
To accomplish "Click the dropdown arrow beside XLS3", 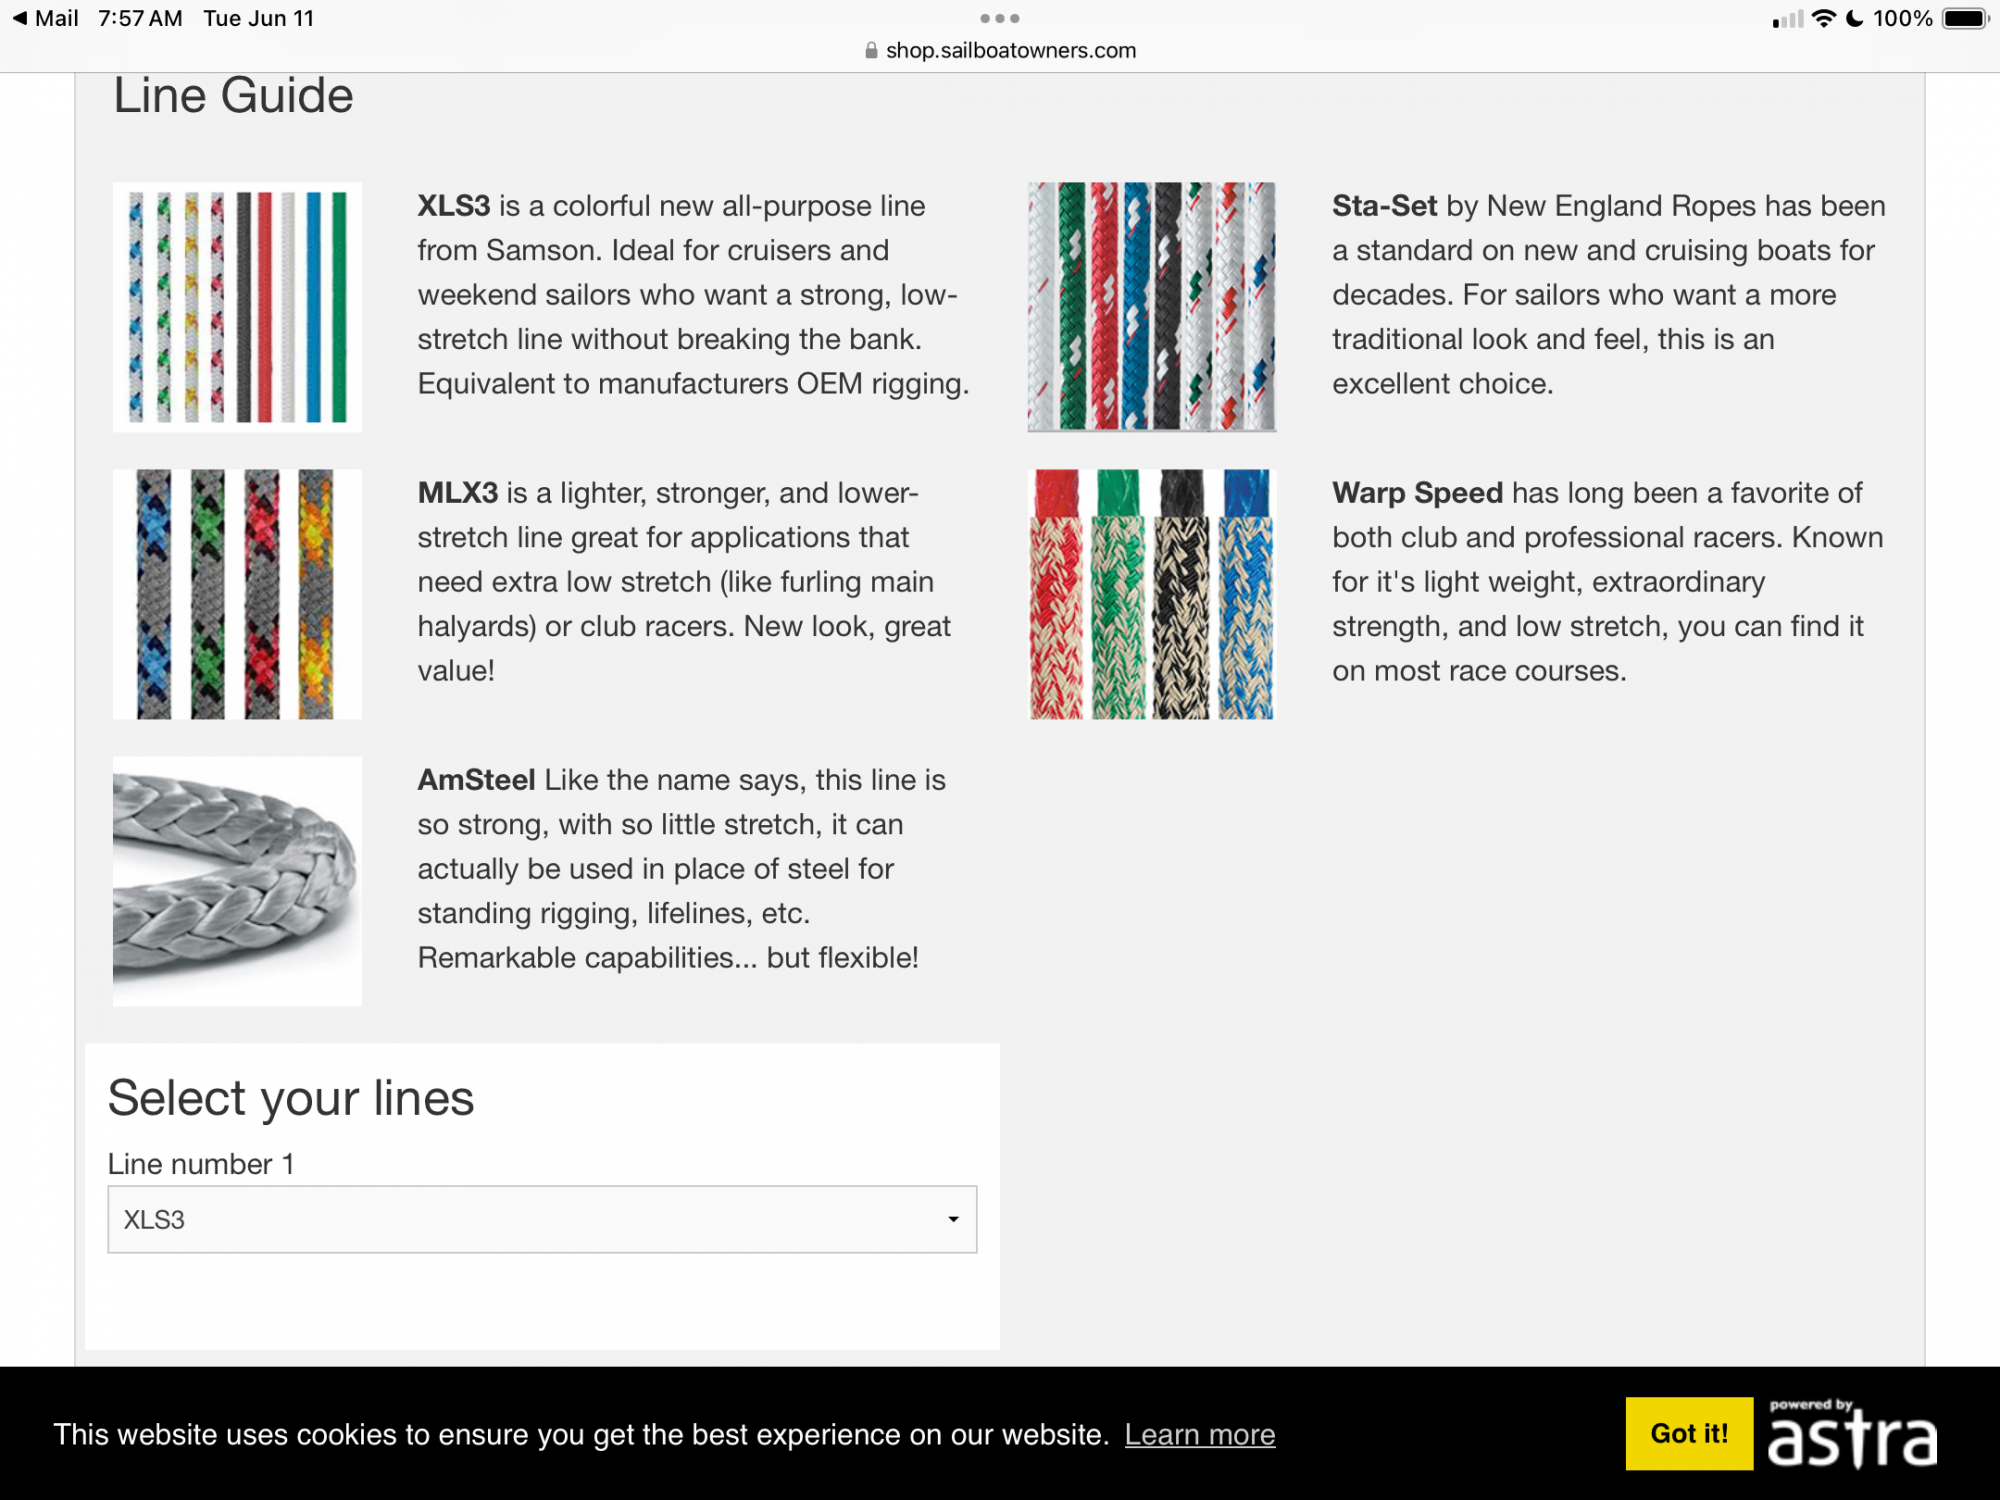I will click(x=953, y=1219).
